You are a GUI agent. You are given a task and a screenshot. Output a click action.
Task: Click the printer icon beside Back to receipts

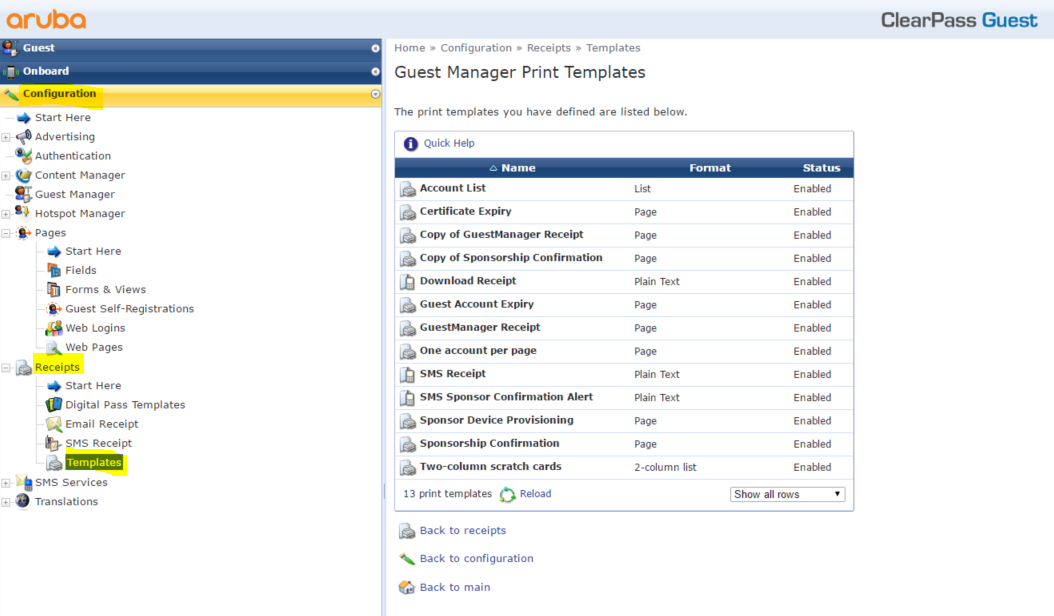407,531
